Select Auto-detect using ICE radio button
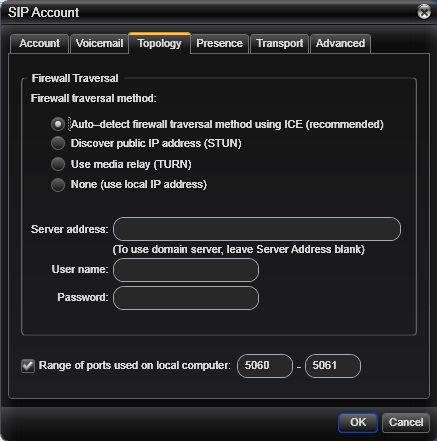 [58, 124]
